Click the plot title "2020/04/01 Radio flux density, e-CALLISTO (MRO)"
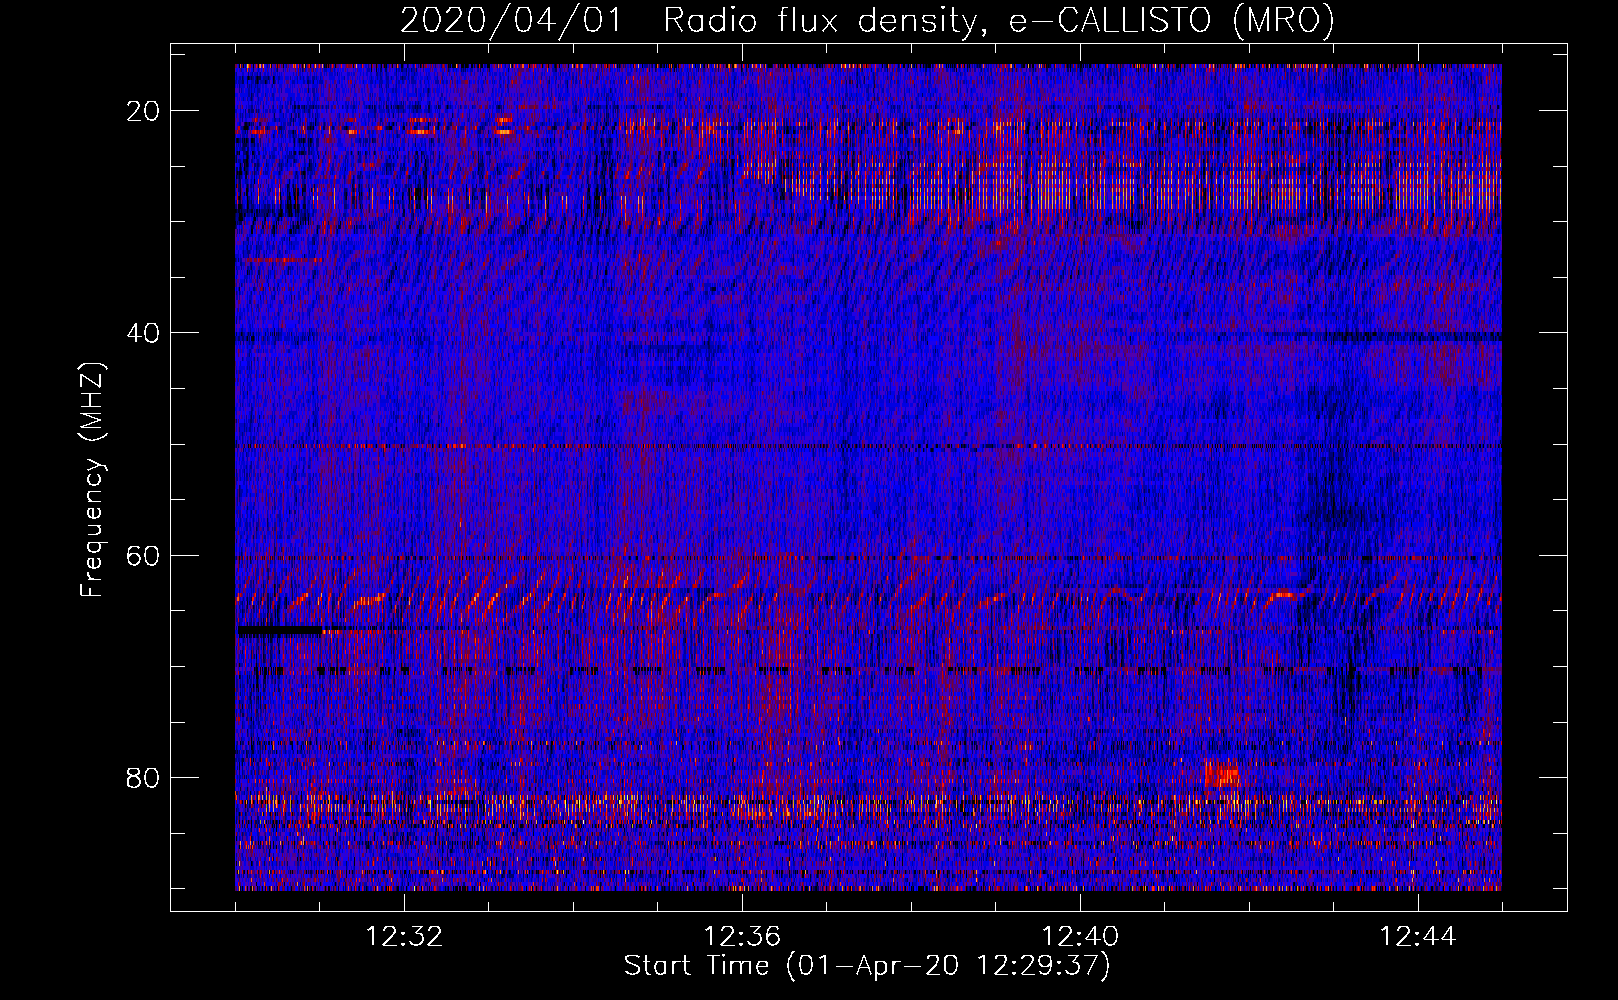 coord(867,20)
